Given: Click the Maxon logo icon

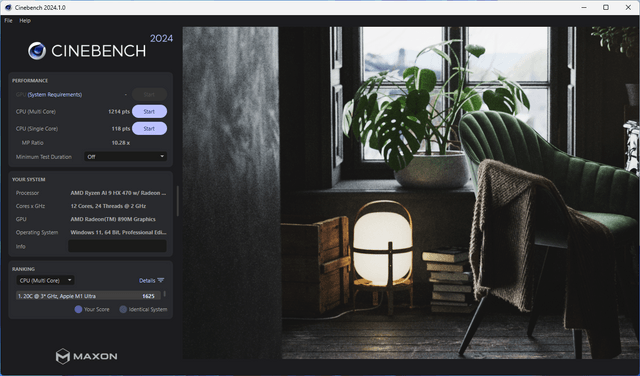Looking at the screenshot, I should (63, 356).
